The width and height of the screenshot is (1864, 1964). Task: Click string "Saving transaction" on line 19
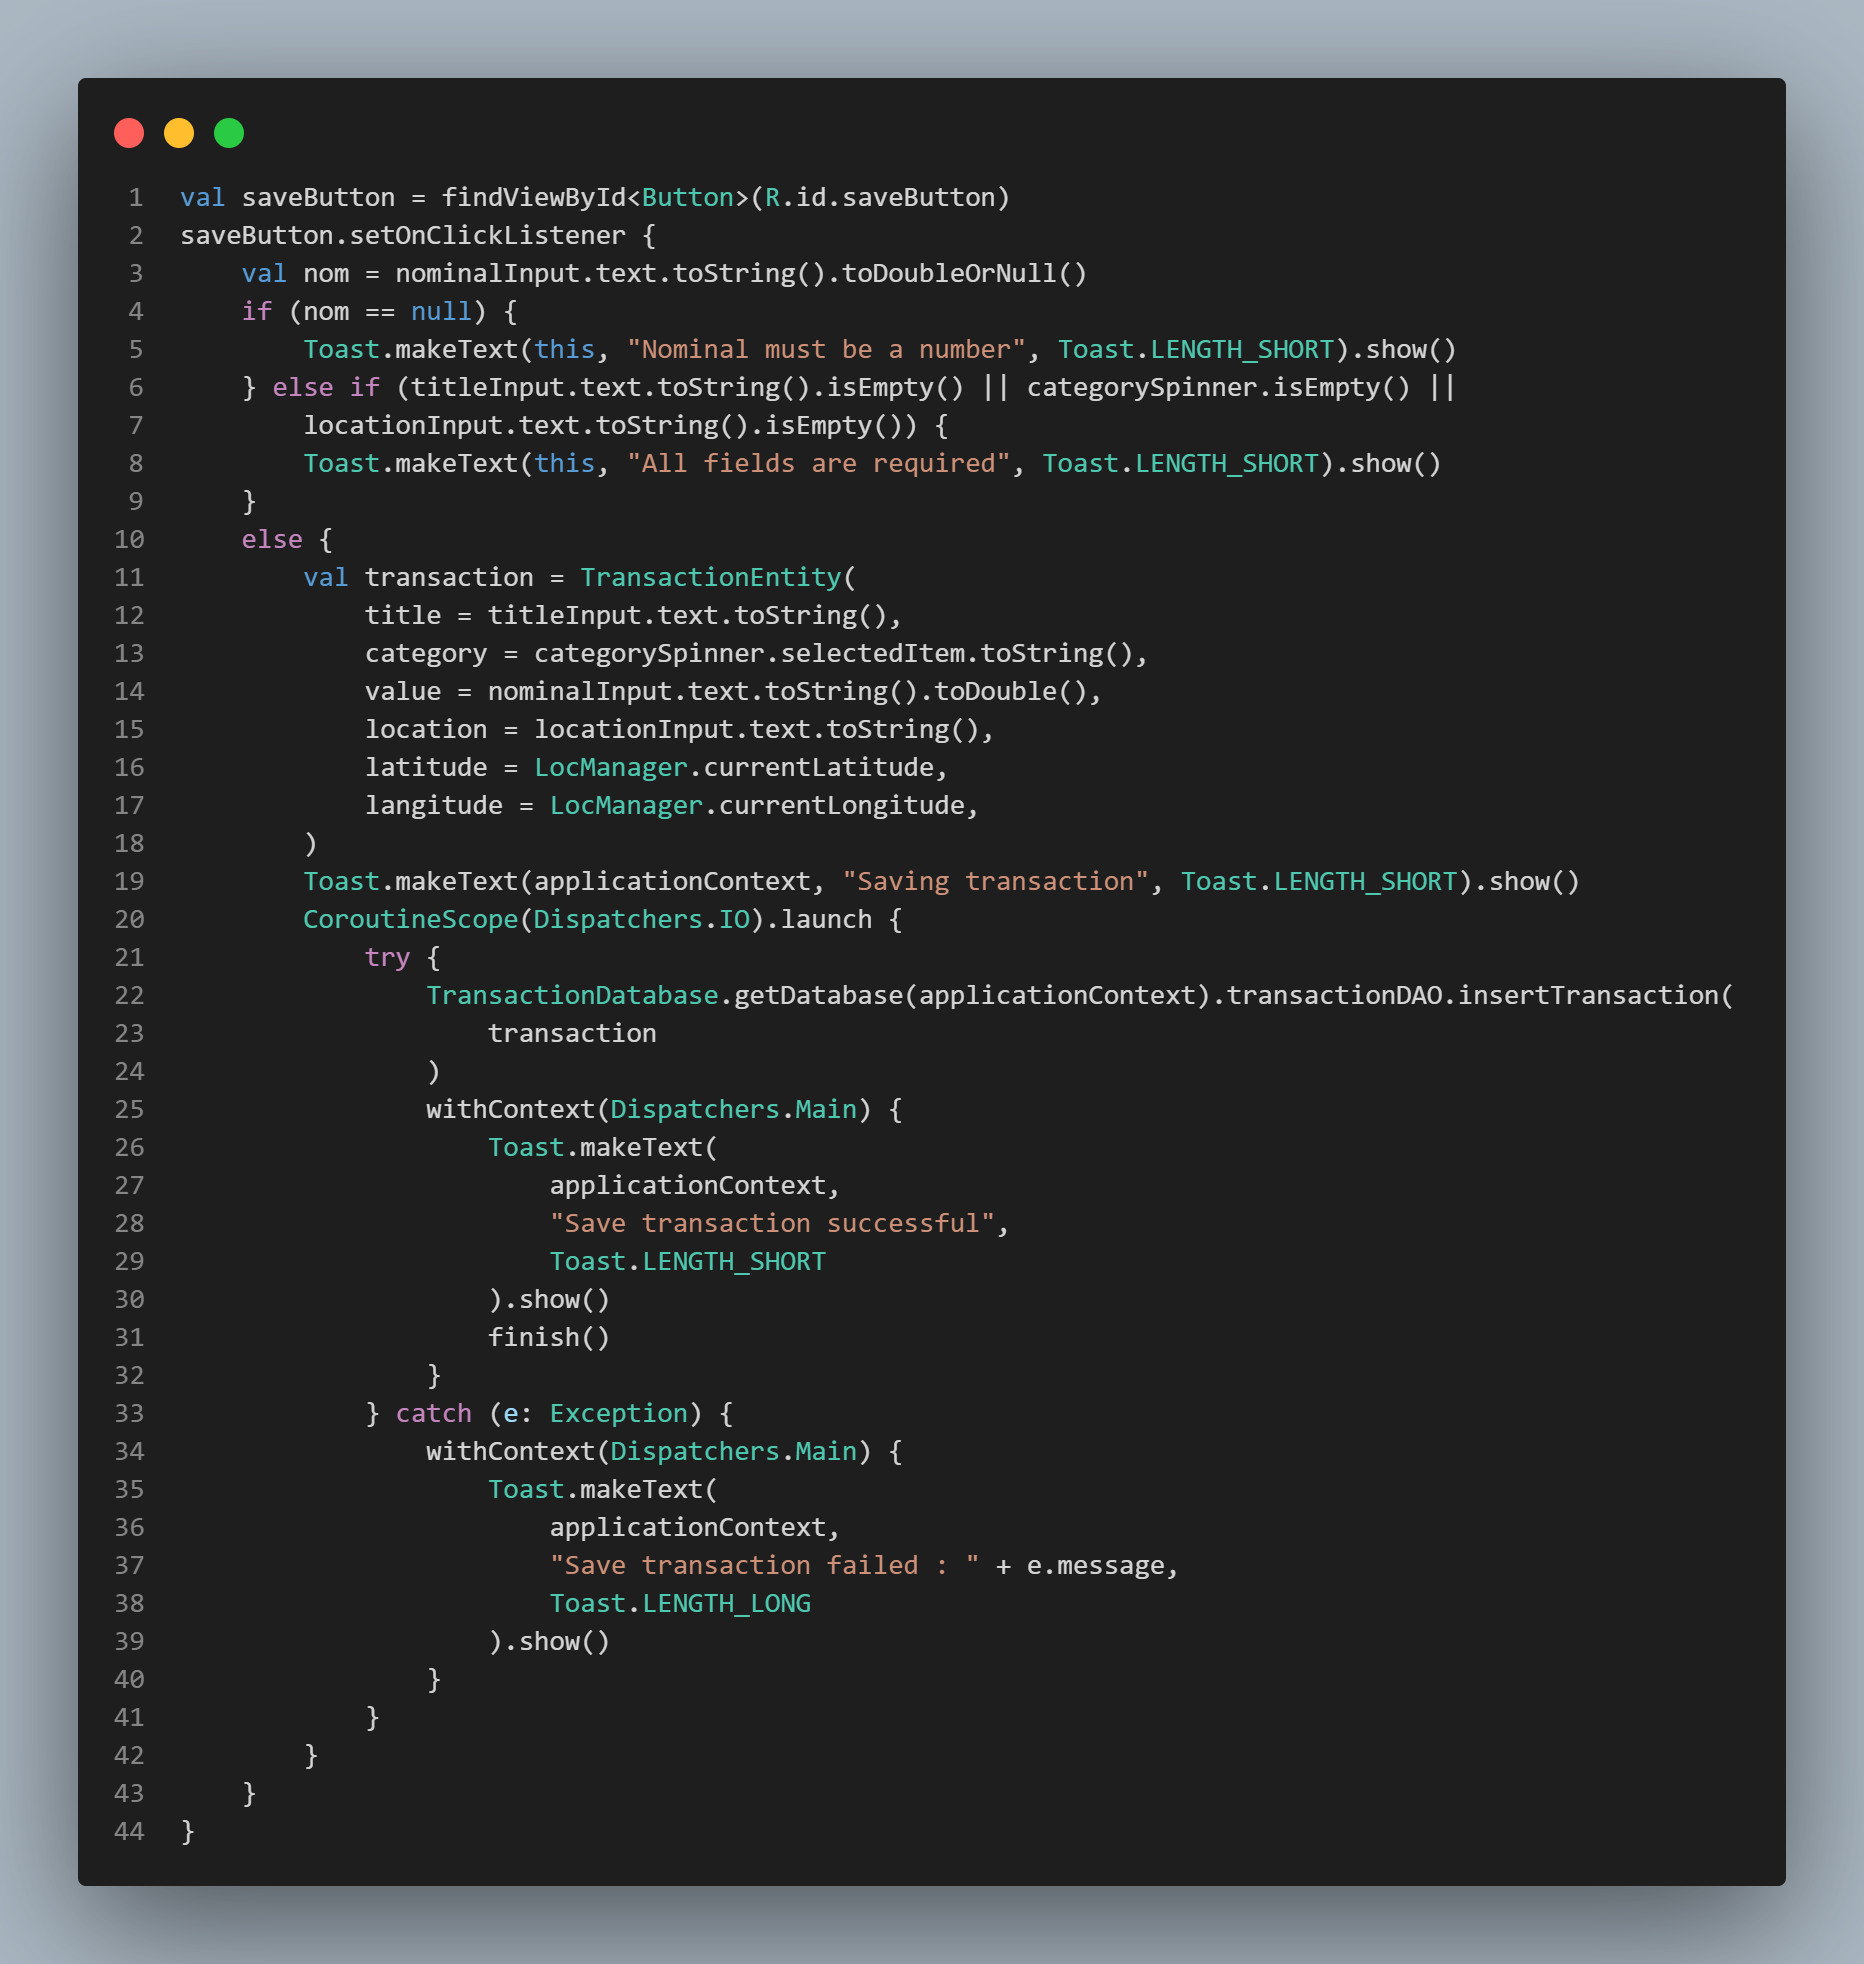(x=995, y=882)
